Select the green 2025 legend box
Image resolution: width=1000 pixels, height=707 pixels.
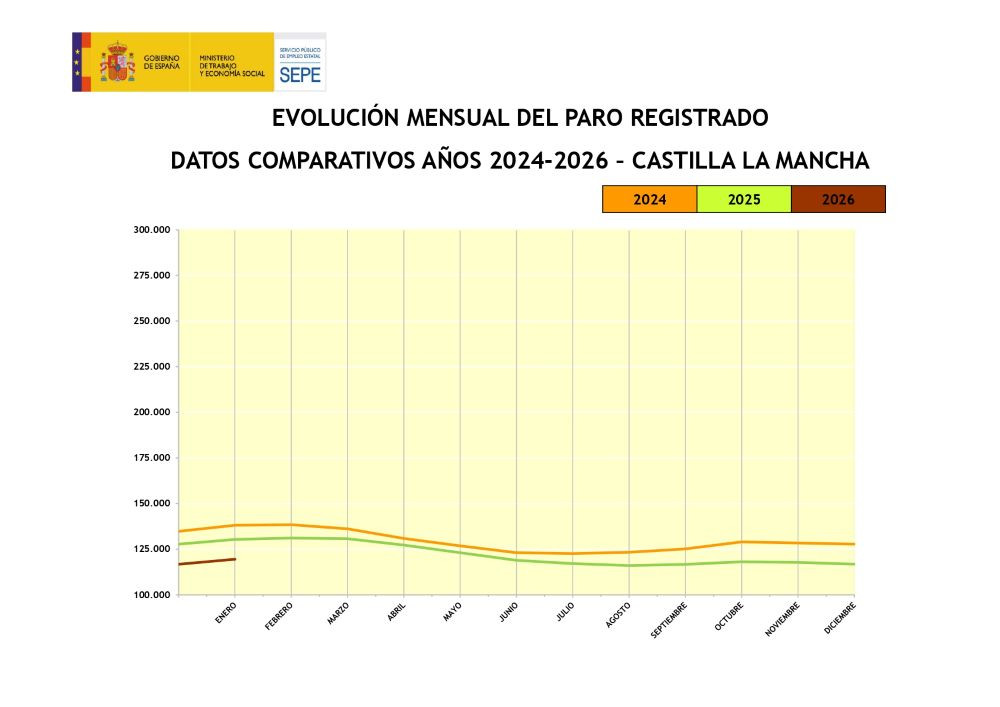[x=743, y=199]
